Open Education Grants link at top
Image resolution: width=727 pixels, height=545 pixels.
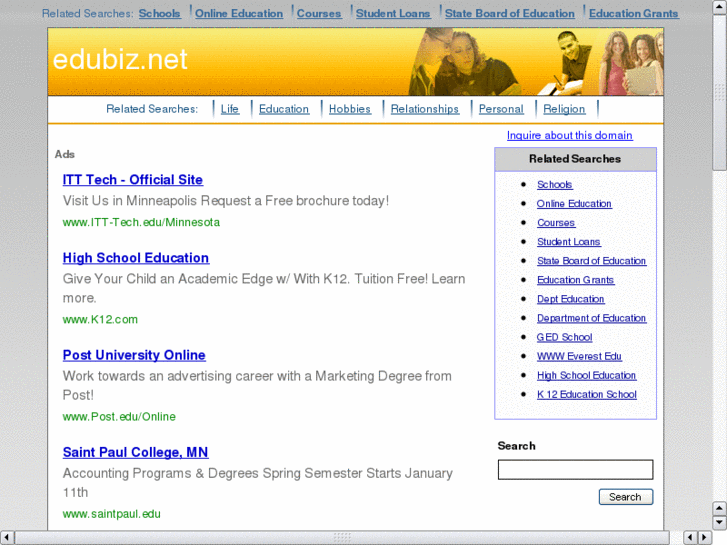pyautogui.click(x=633, y=13)
